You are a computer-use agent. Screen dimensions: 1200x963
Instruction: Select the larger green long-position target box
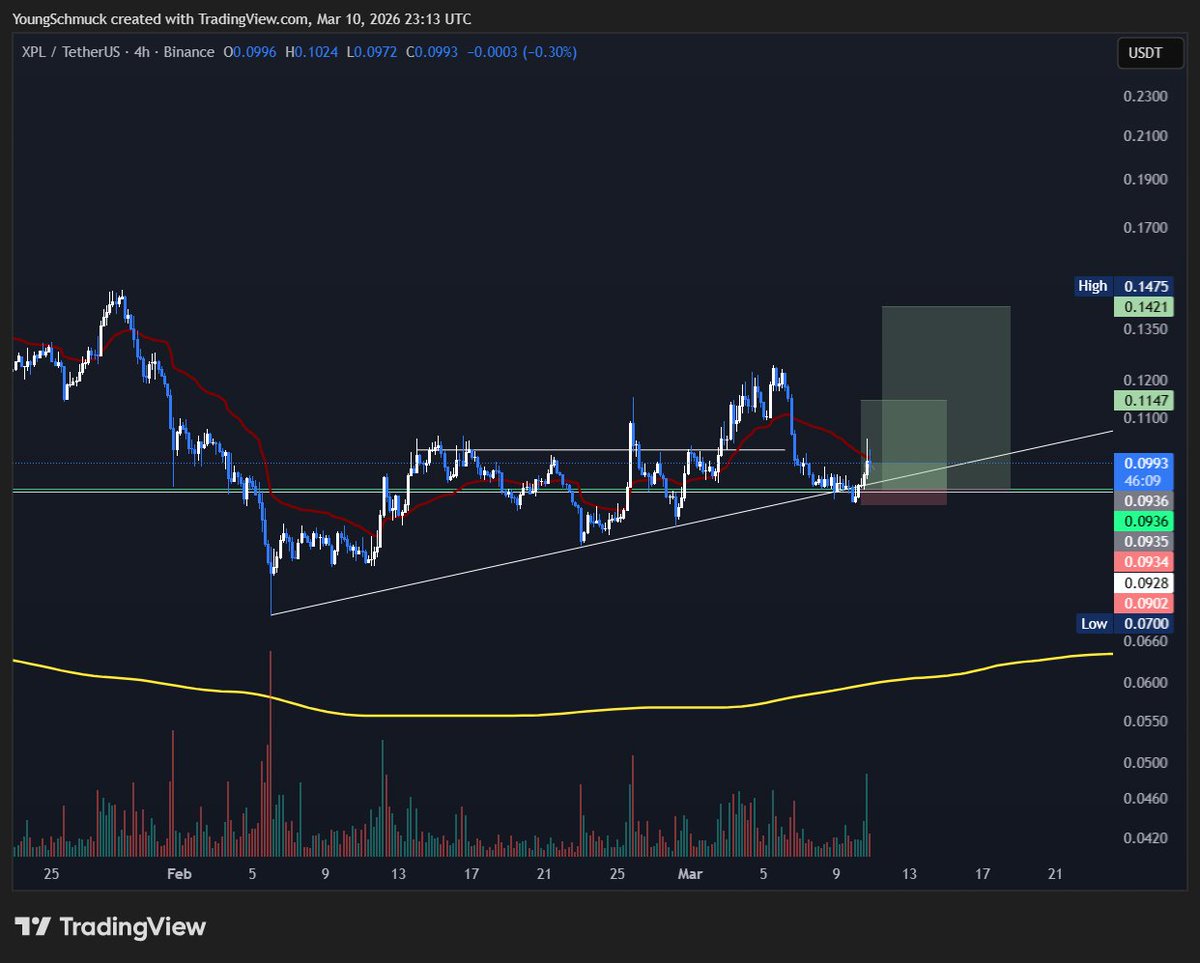pos(946,398)
